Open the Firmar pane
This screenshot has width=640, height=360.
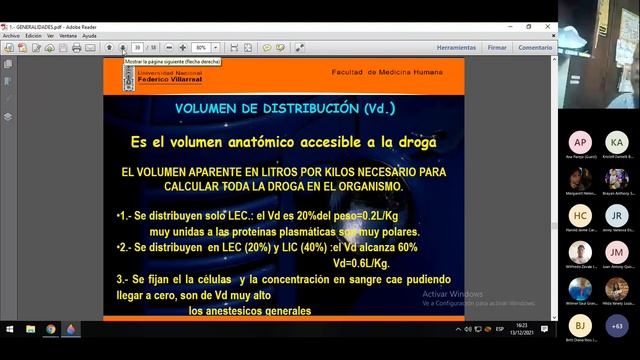coord(497,48)
